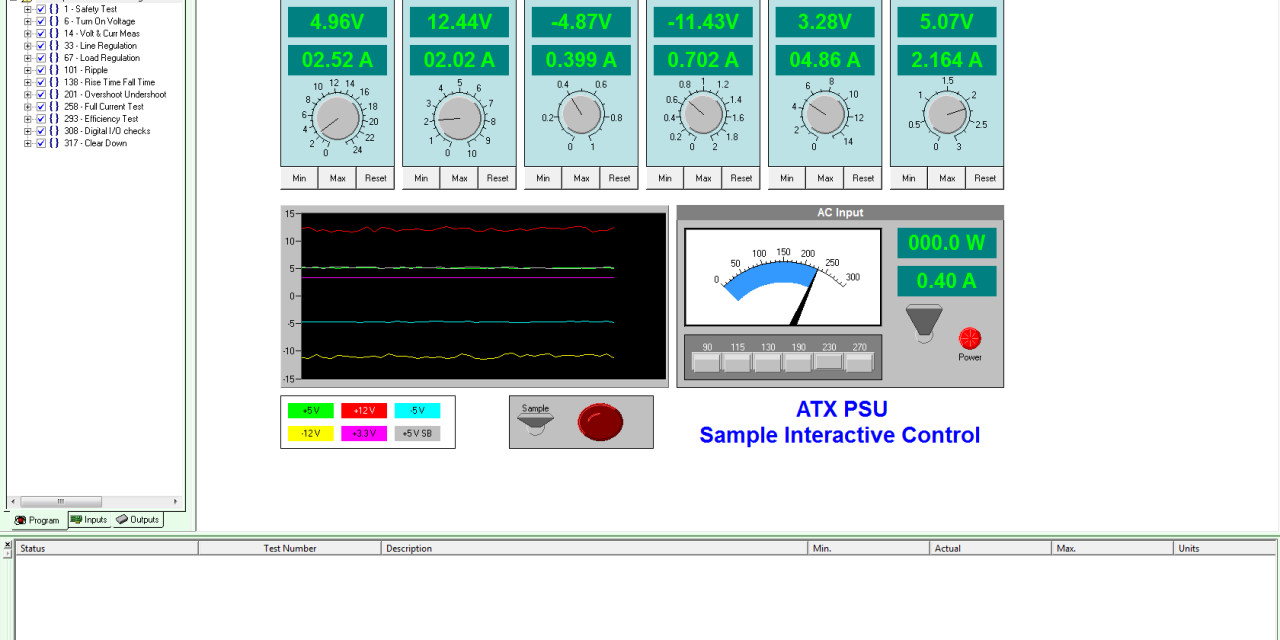Expand the 308 - Digital I/O checks node
This screenshot has height=640, width=1280.
28,130
